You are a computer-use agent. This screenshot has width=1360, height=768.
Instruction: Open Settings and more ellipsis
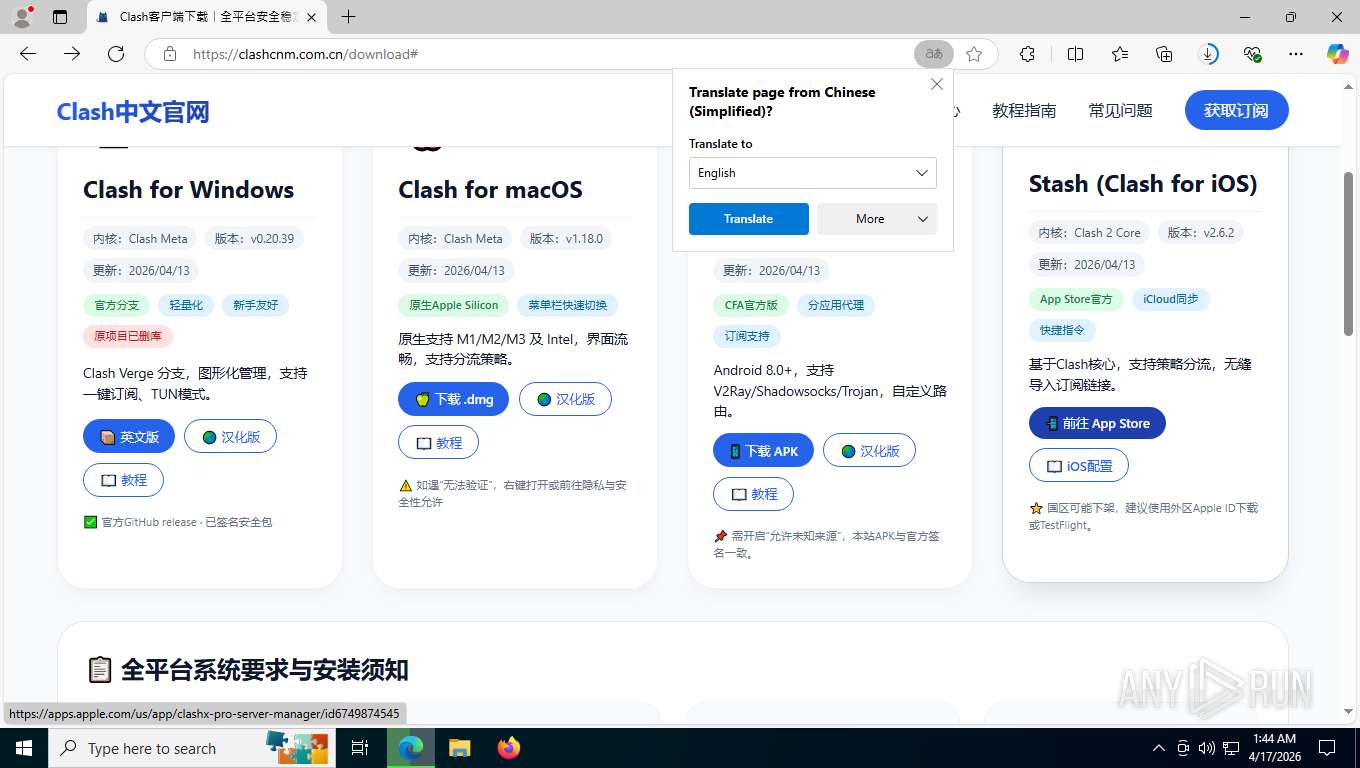[x=1296, y=54]
